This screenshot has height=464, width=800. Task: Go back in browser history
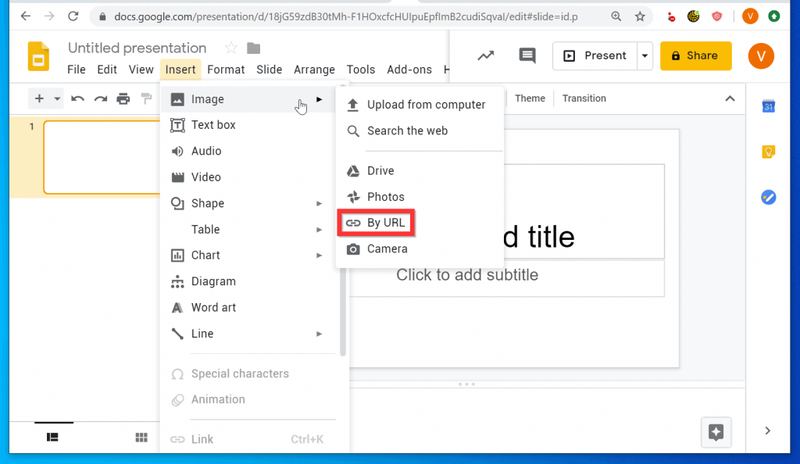[x=26, y=16]
